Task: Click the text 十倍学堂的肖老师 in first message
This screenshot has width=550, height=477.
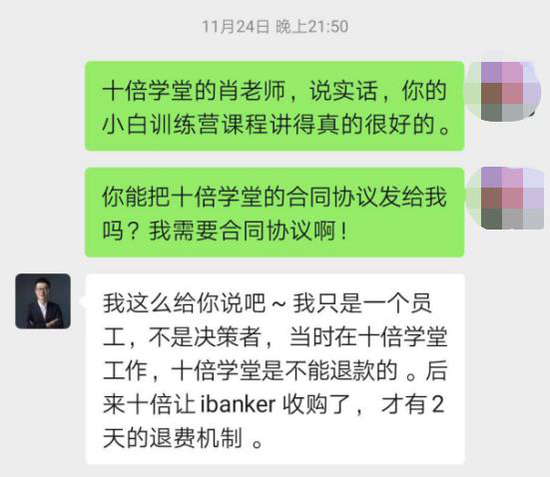Action: pyautogui.click(x=194, y=91)
